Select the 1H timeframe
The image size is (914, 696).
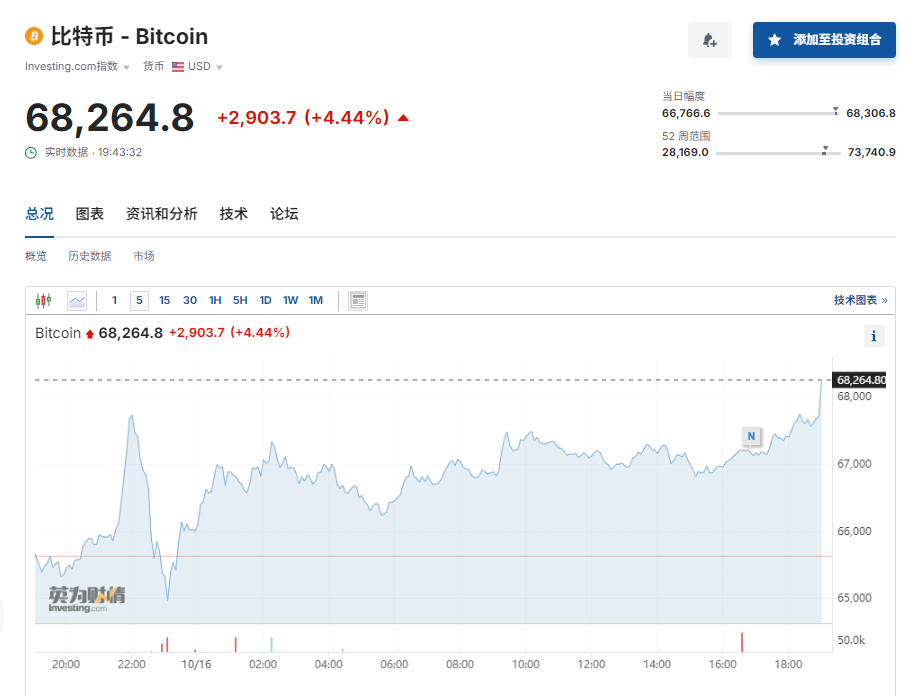tap(214, 300)
